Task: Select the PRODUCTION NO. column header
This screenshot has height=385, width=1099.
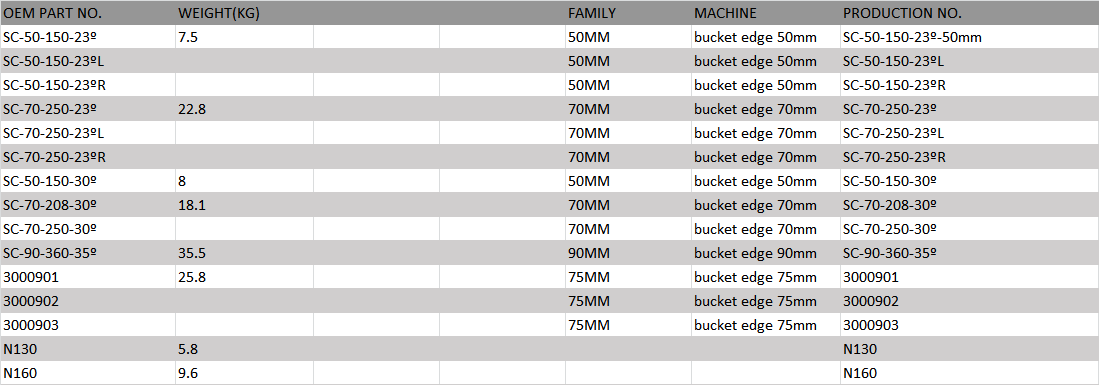Action: [x=969, y=13]
